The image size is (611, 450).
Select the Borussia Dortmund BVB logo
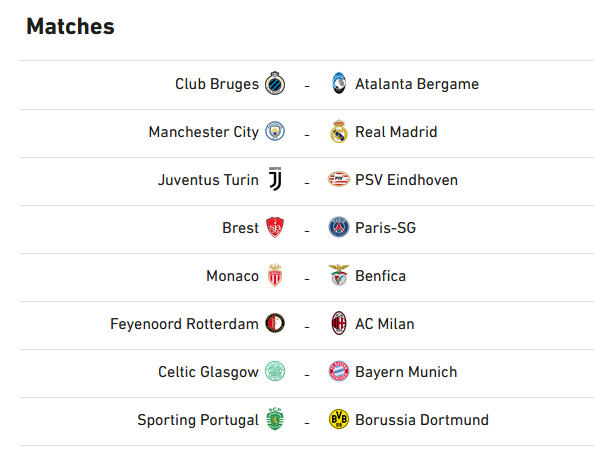pyautogui.click(x=339, y=419)
